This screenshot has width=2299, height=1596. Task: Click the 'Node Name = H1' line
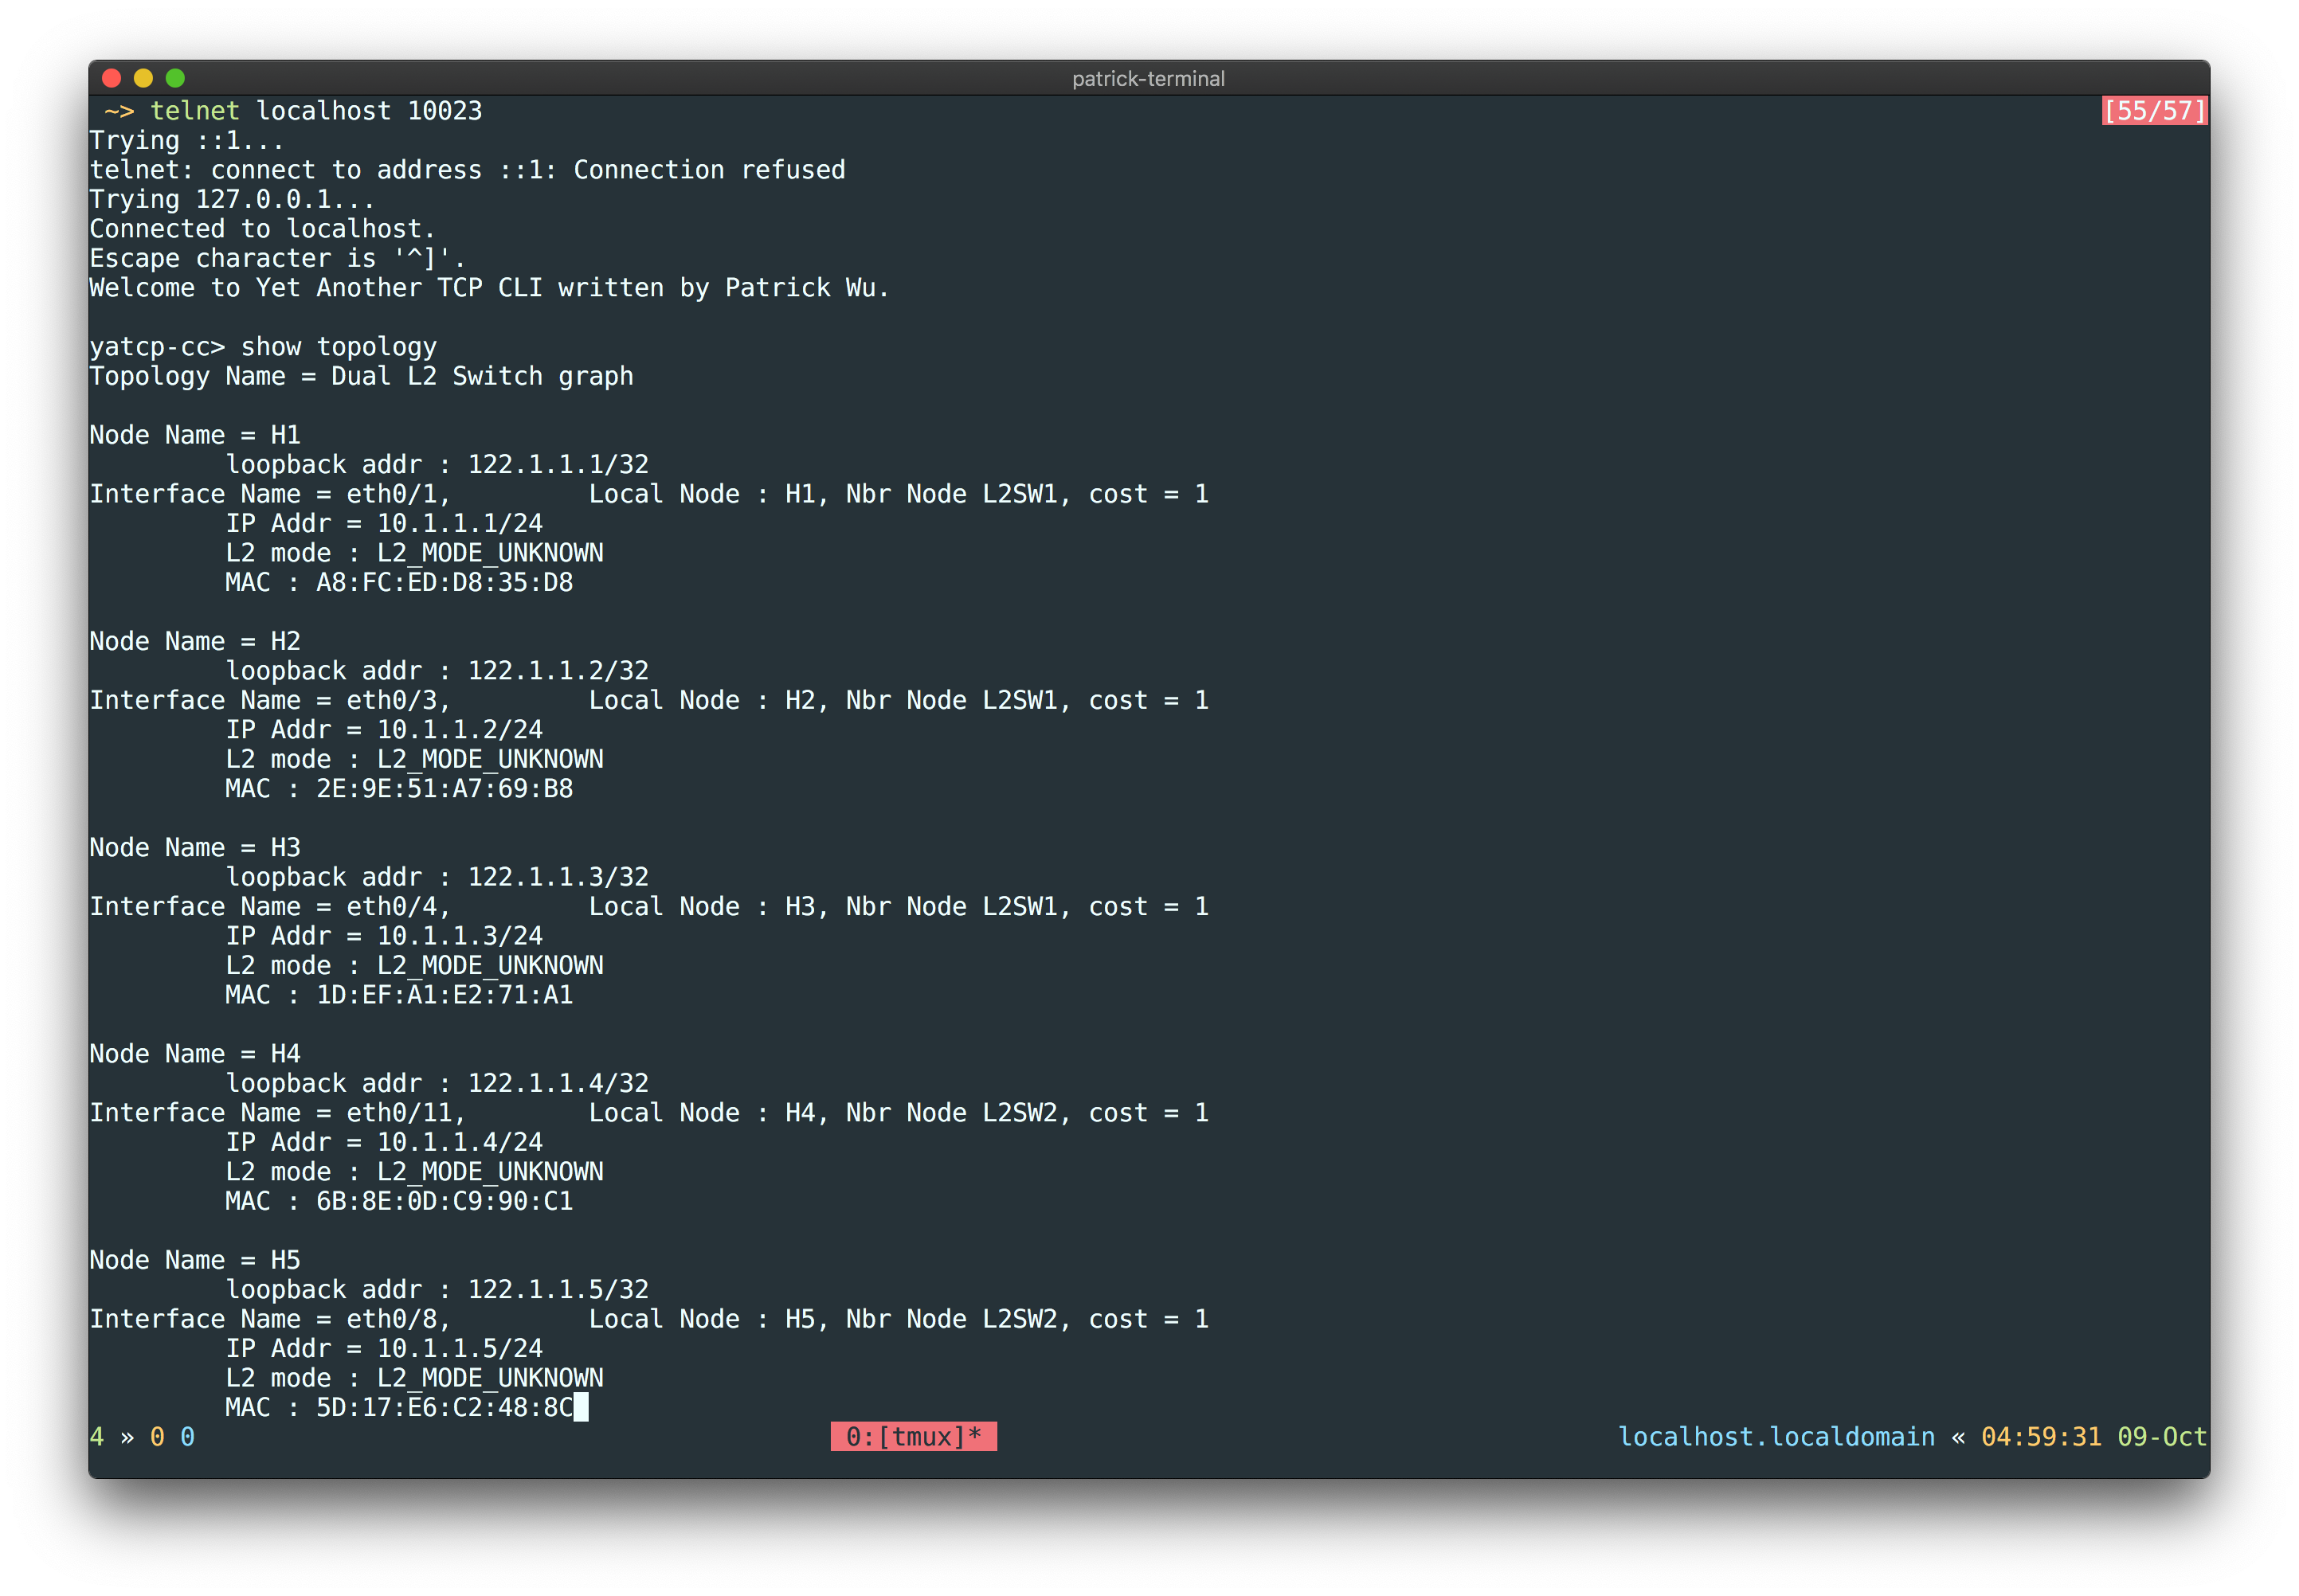coord(195,435)
